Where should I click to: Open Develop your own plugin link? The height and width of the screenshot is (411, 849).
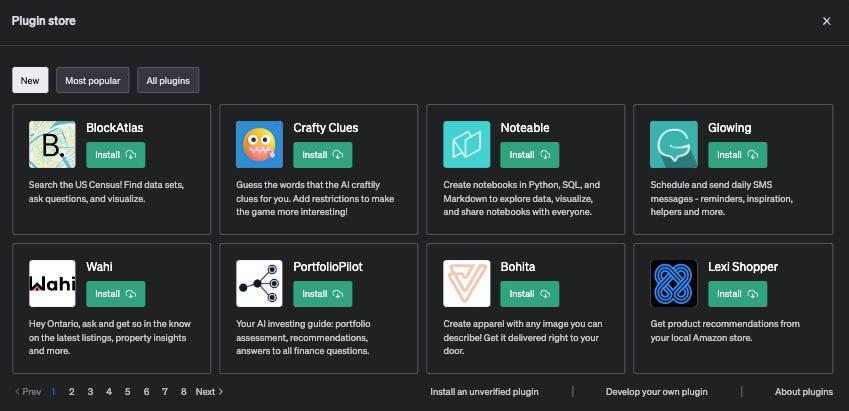coord(656,392)
